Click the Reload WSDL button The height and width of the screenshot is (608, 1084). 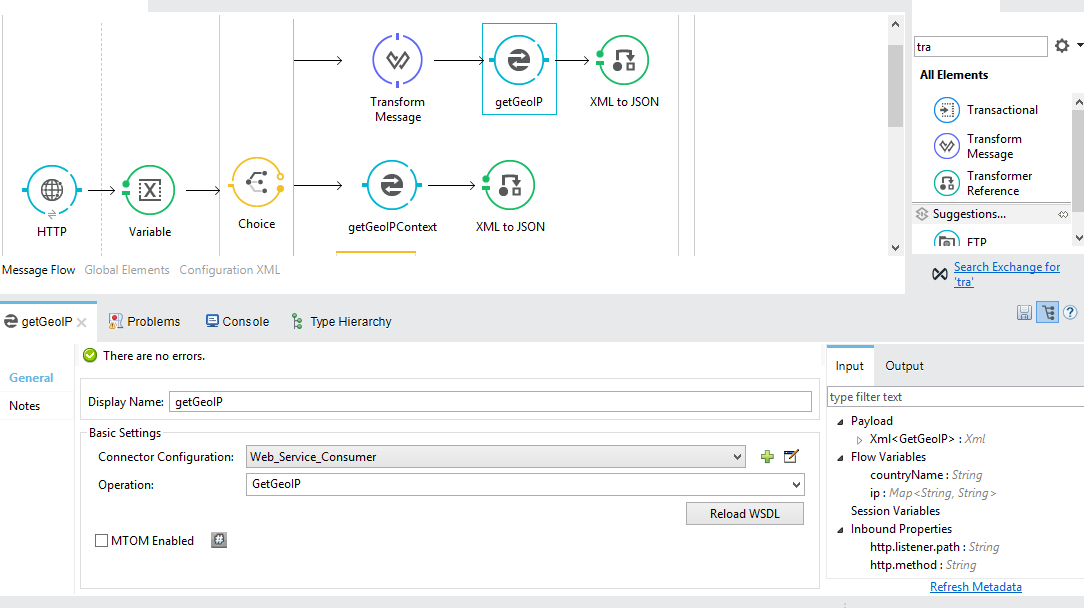(744, 514)
